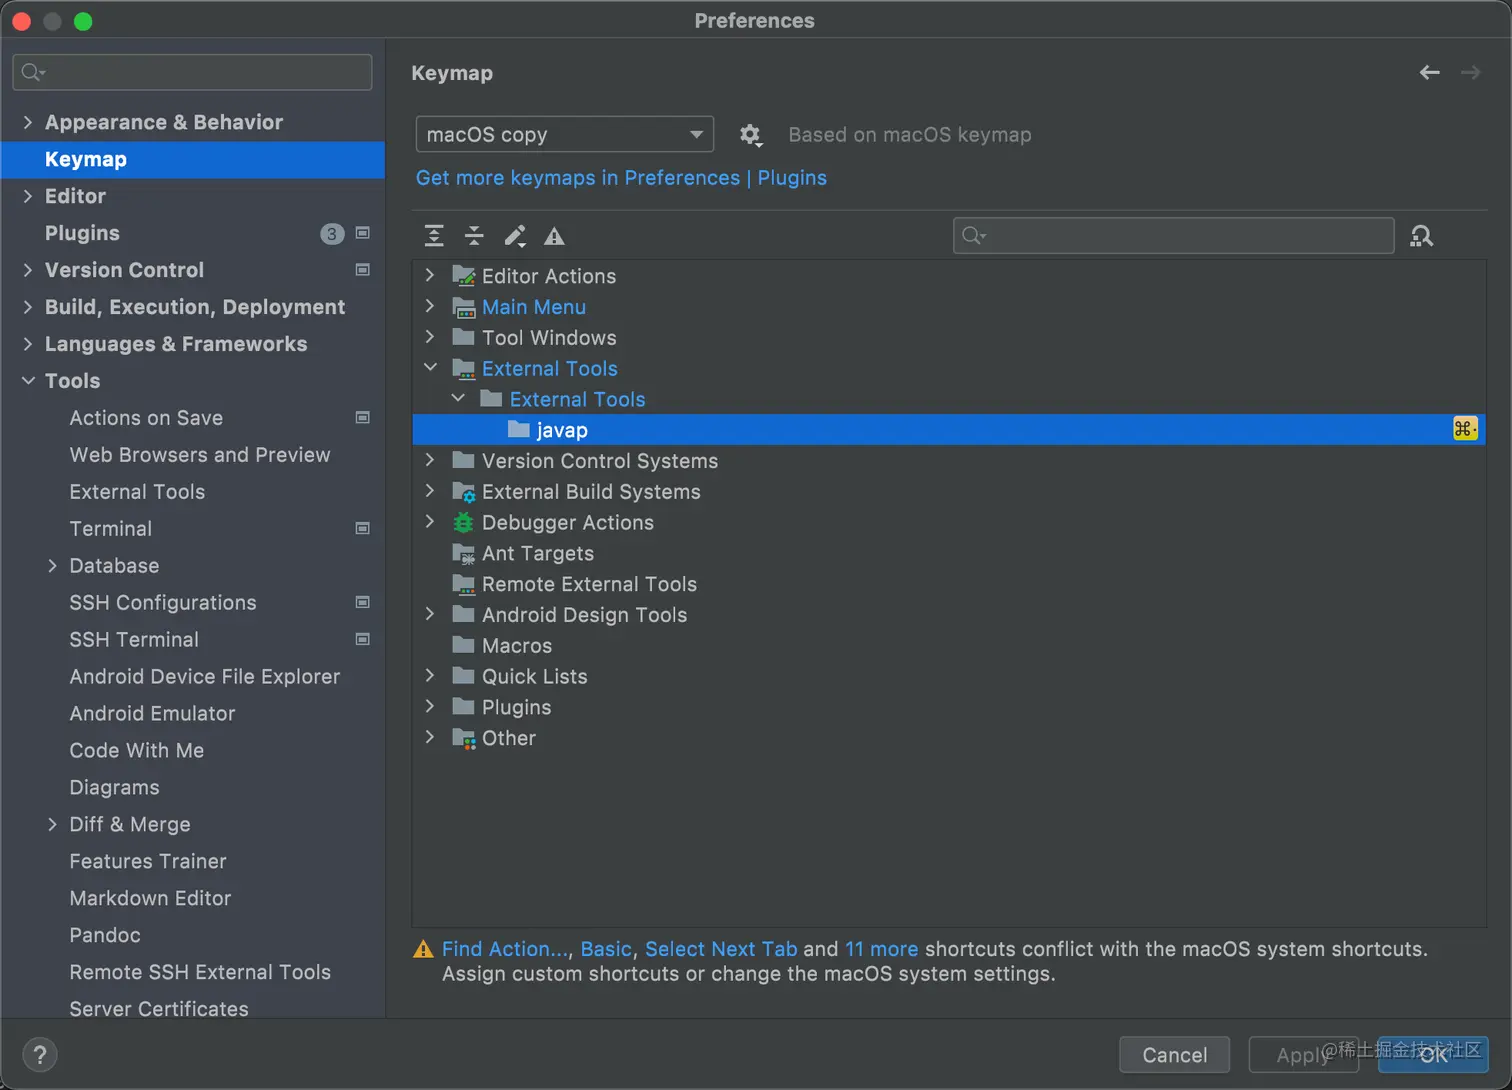Click the Expand All toolbar icon
This screenshot has width=1512, height=1090.
[434, 236]
